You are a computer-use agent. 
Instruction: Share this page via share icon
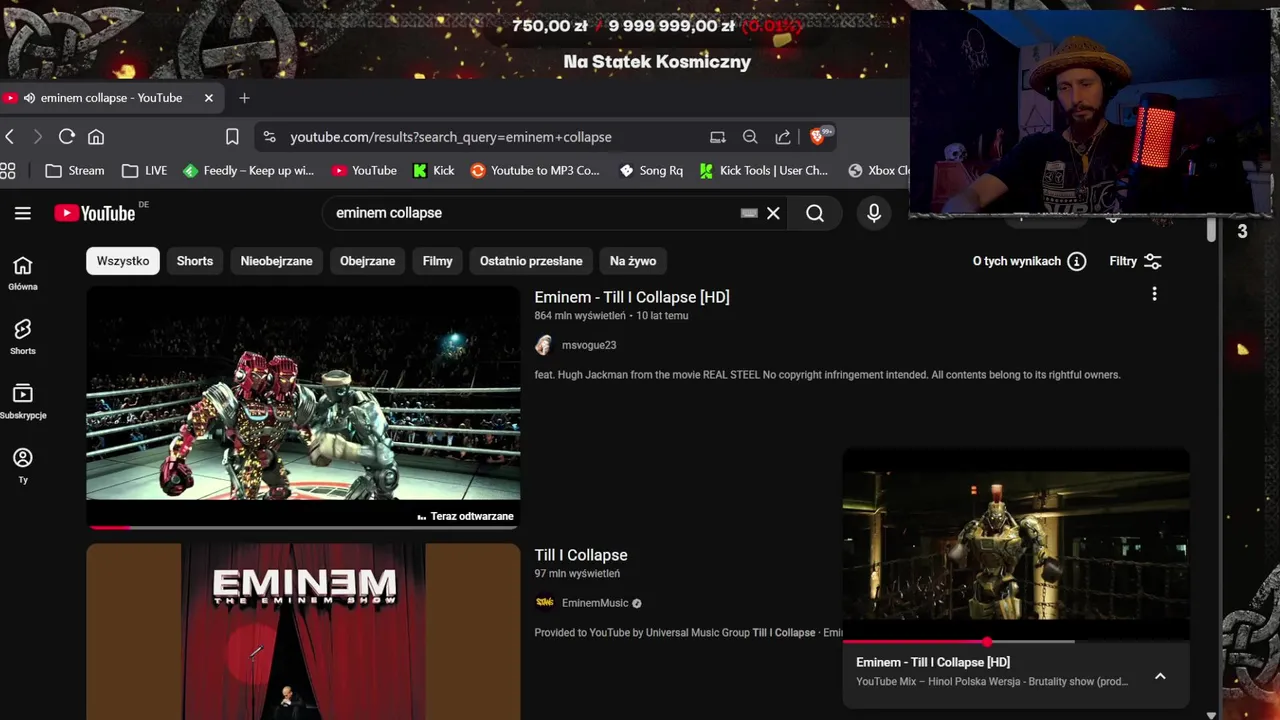coord(783,137)
